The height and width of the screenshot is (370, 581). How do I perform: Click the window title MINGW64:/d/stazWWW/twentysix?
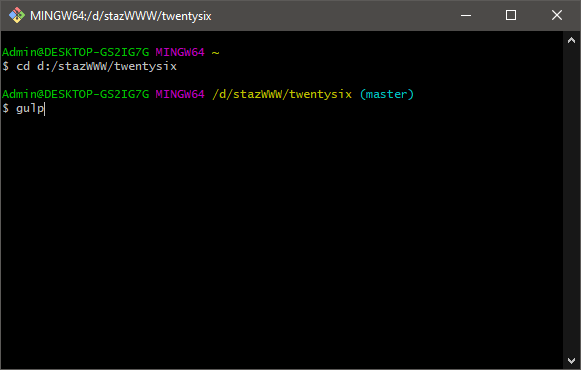coord(121,16)
